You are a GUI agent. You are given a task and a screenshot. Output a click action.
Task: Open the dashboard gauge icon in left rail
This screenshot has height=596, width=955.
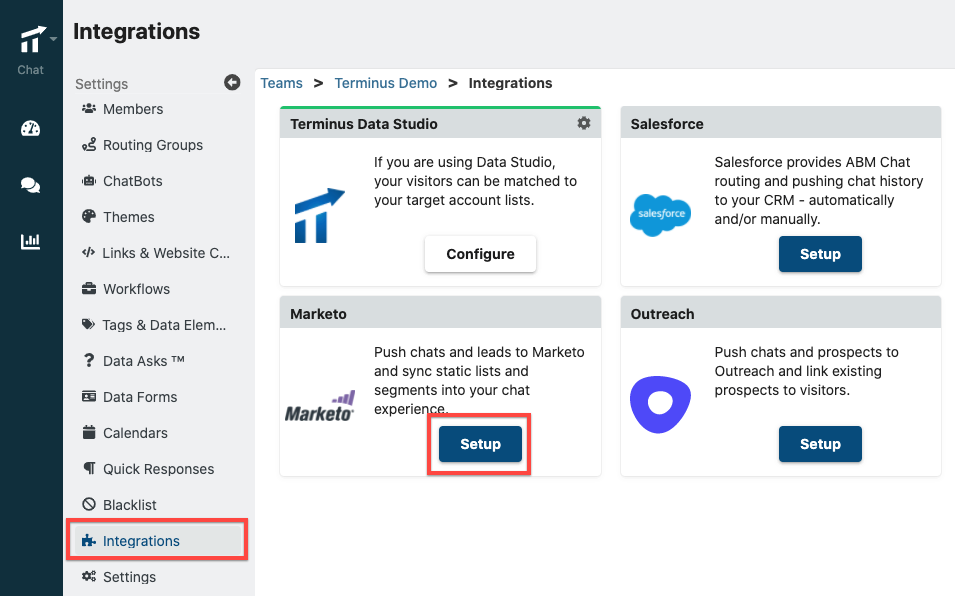click(30, 128)
